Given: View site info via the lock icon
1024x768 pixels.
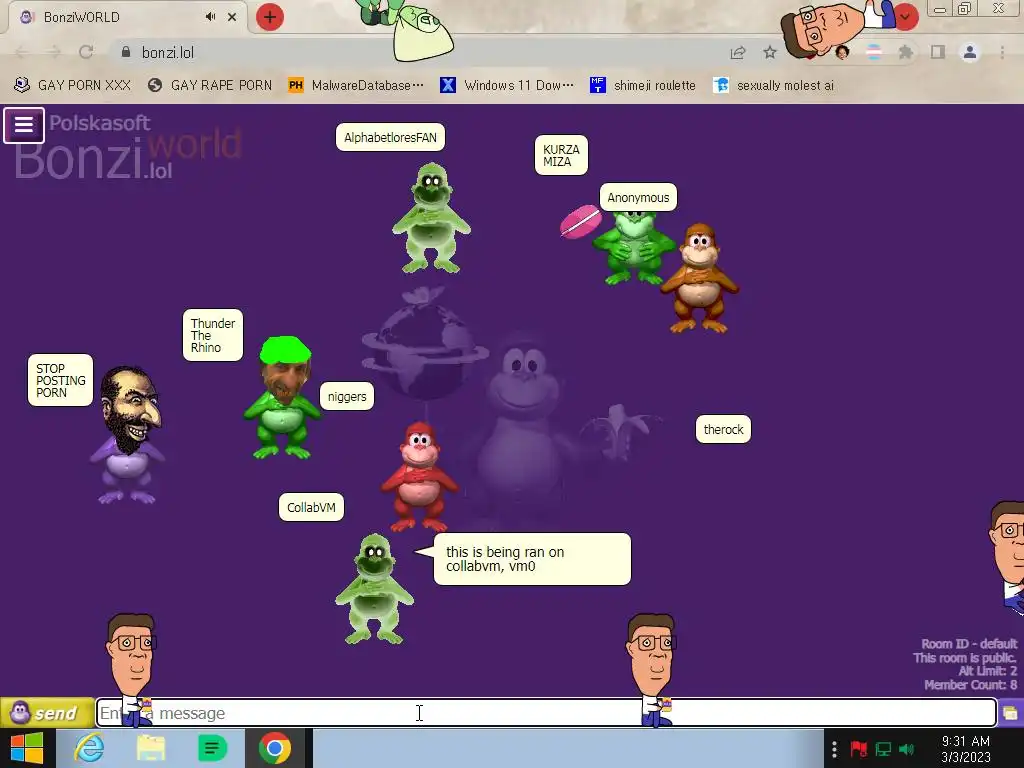Looking at the screenshot, I should coord(126,52).
